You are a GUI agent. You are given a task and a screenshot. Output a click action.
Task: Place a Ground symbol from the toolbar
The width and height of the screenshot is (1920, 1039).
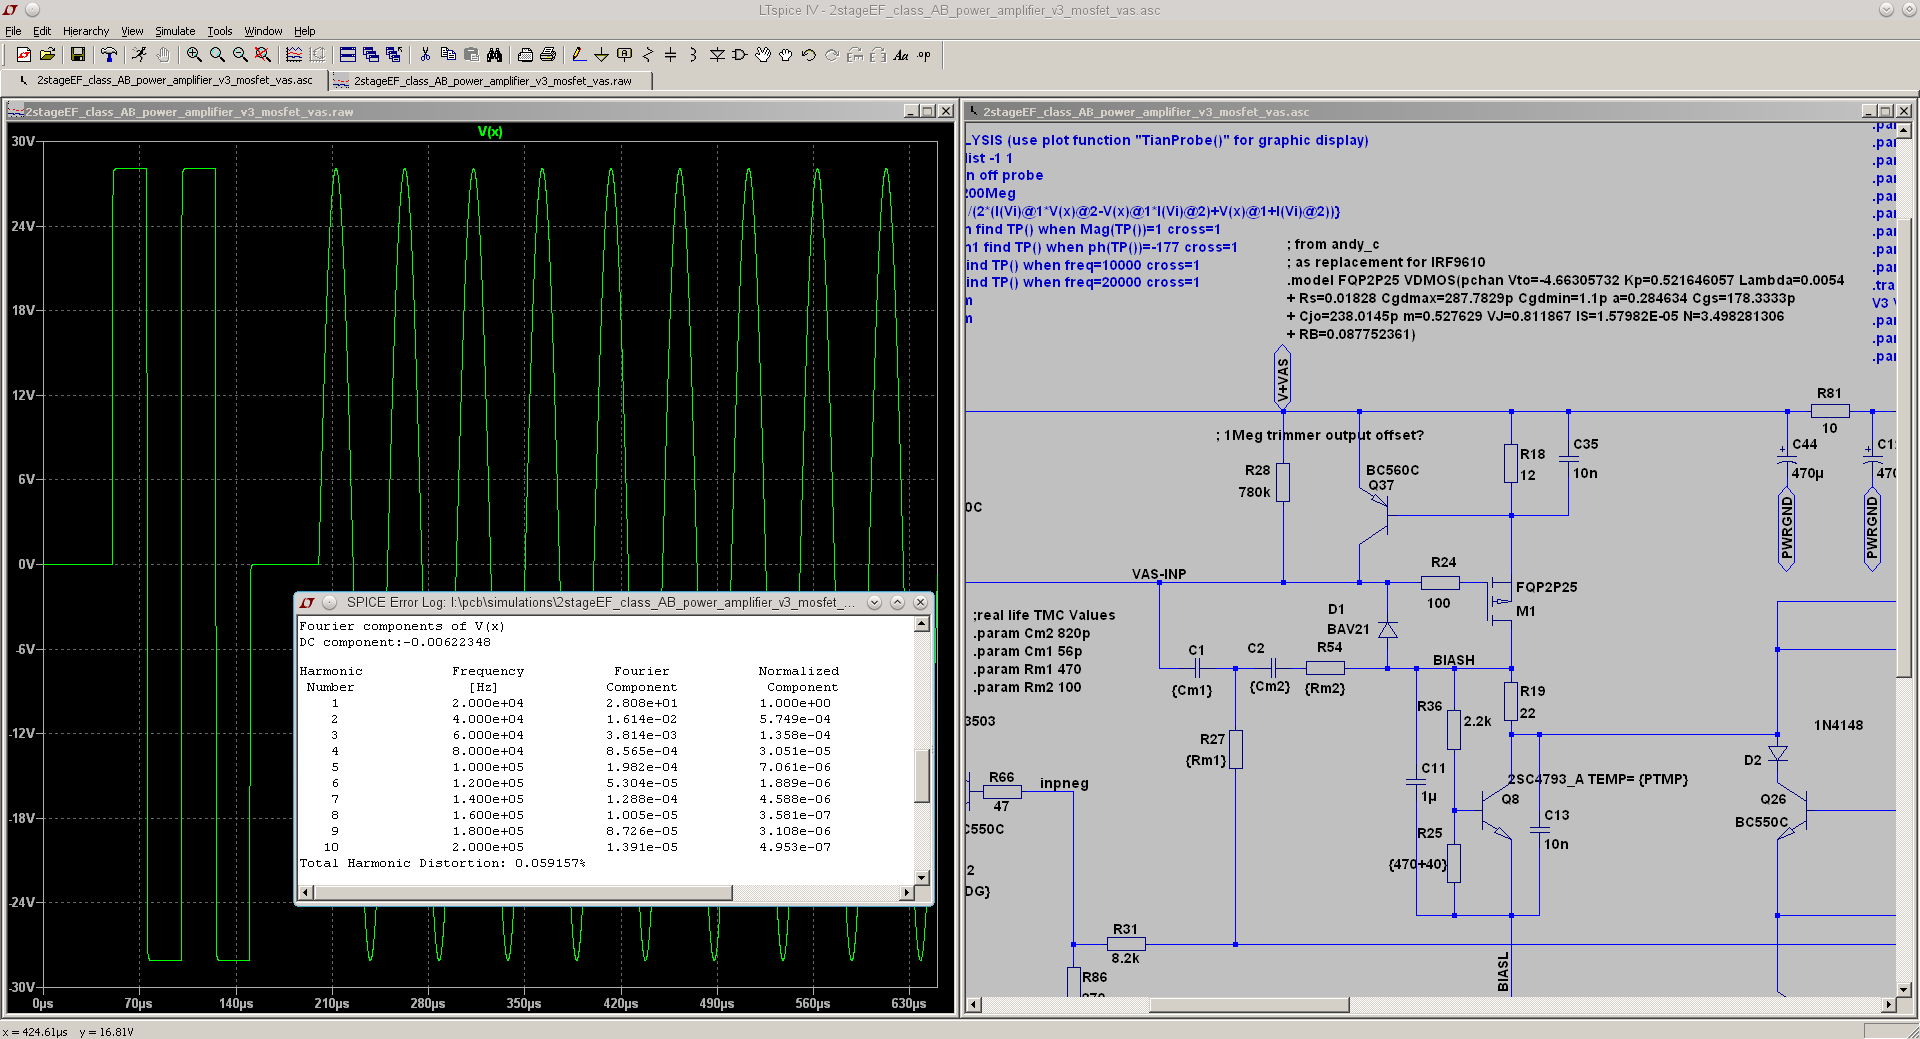point(601,55)
